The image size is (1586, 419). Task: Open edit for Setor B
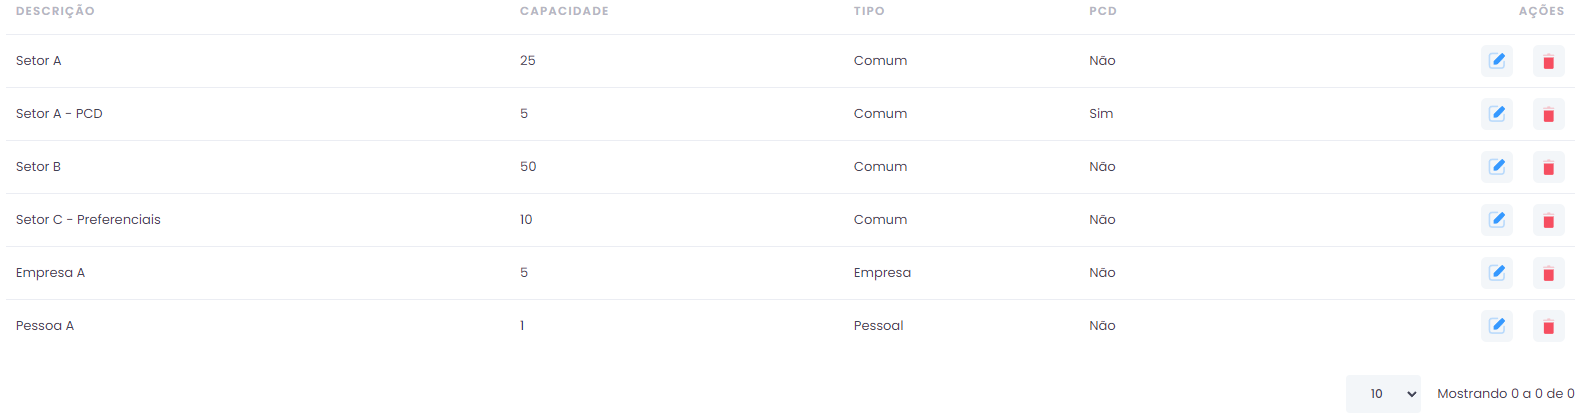pos(1496,167)
